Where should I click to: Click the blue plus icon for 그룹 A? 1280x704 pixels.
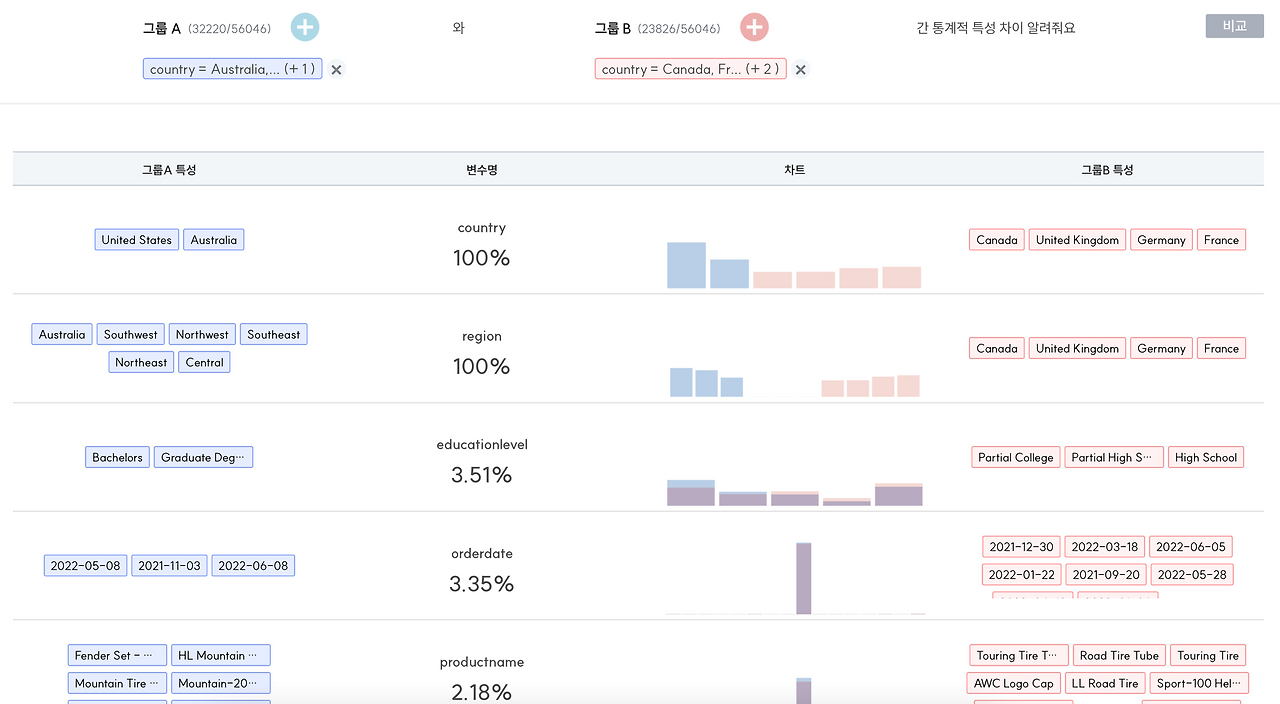(x=305, y=27)
